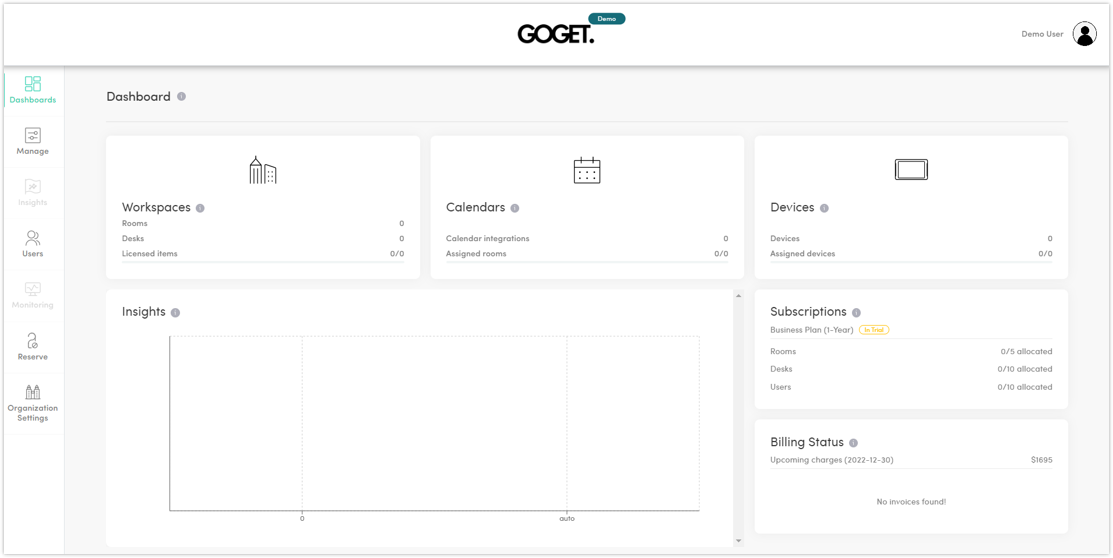Viewport: 1113px width, 558px height.
Task: Click the Workspaces card heading
Action: [156, 207]
